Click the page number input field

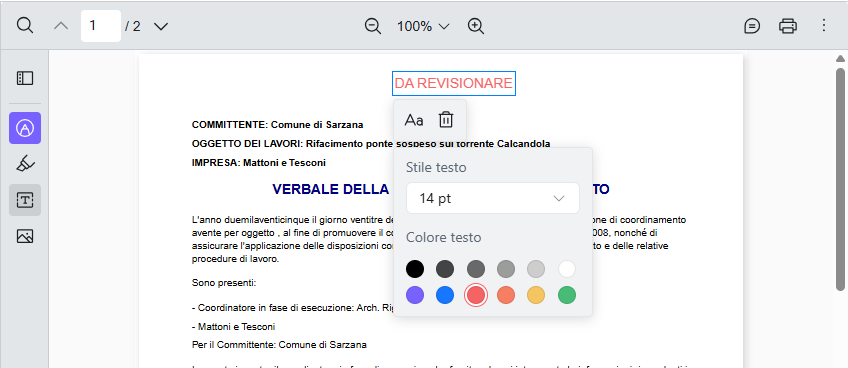pos(101,26)
